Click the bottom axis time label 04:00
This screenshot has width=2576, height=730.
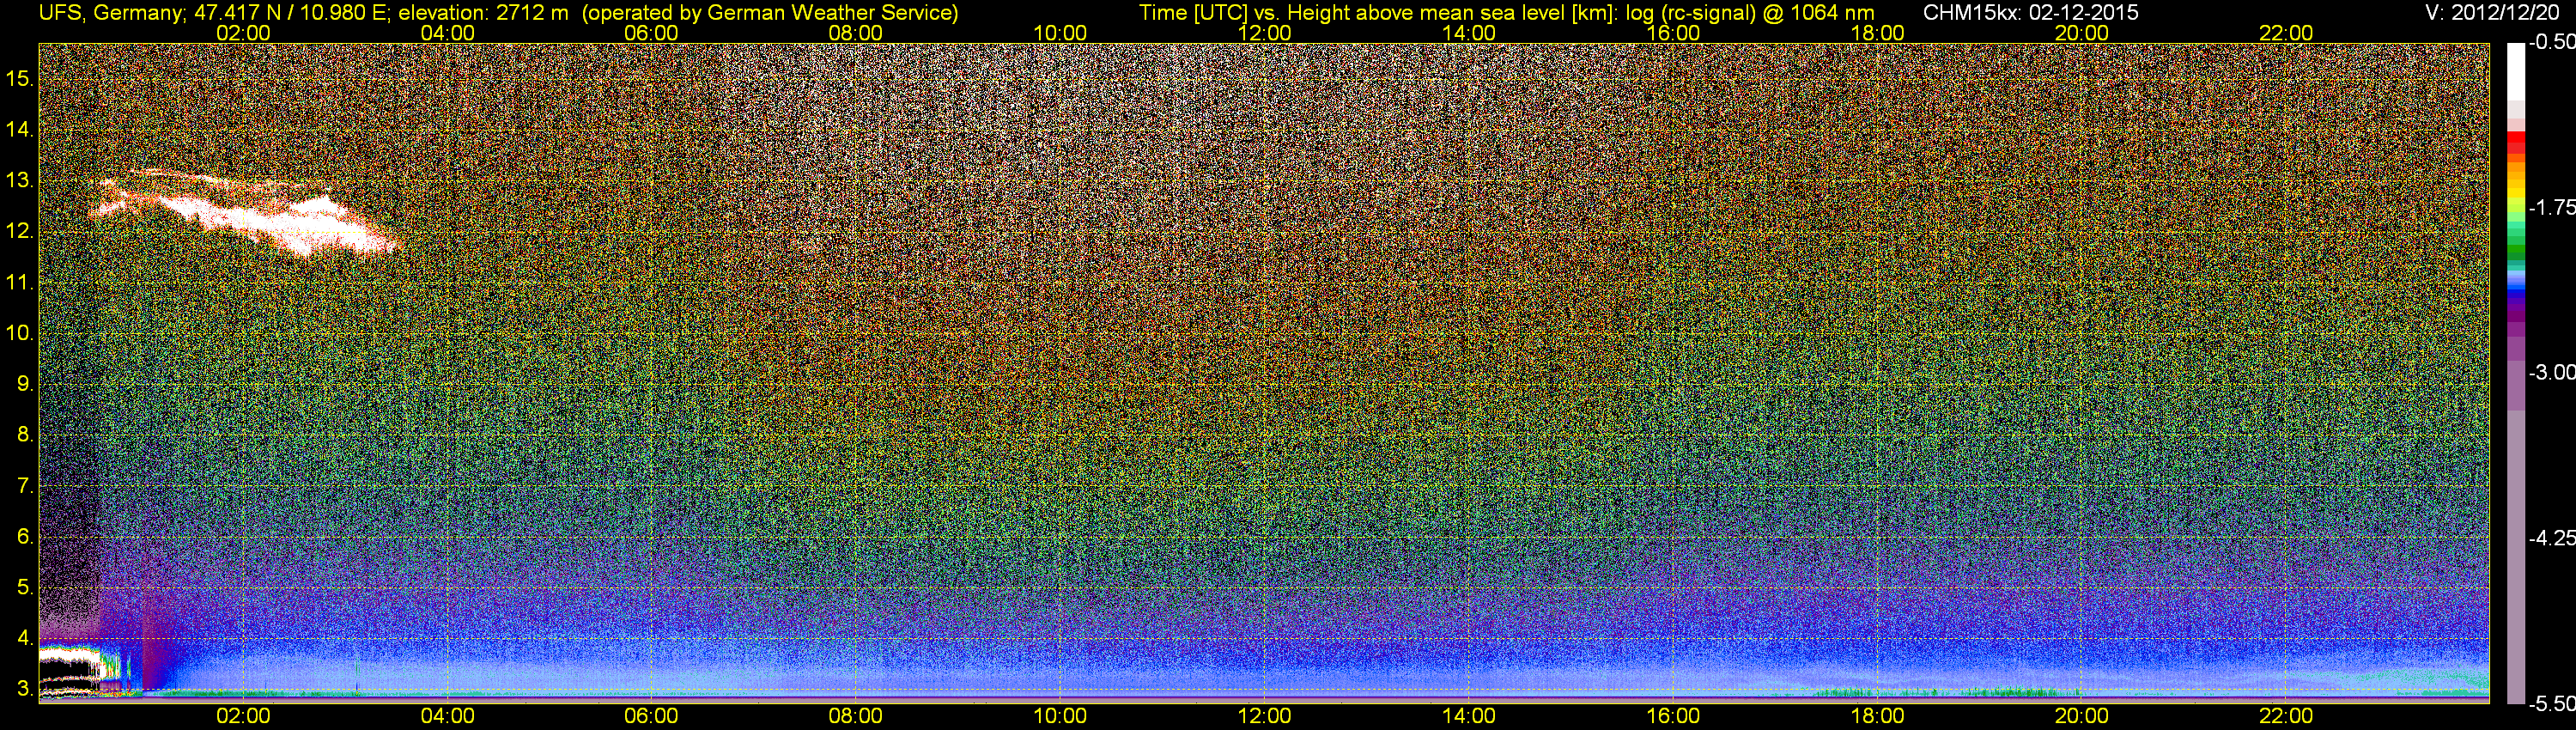tap(447, 716)
